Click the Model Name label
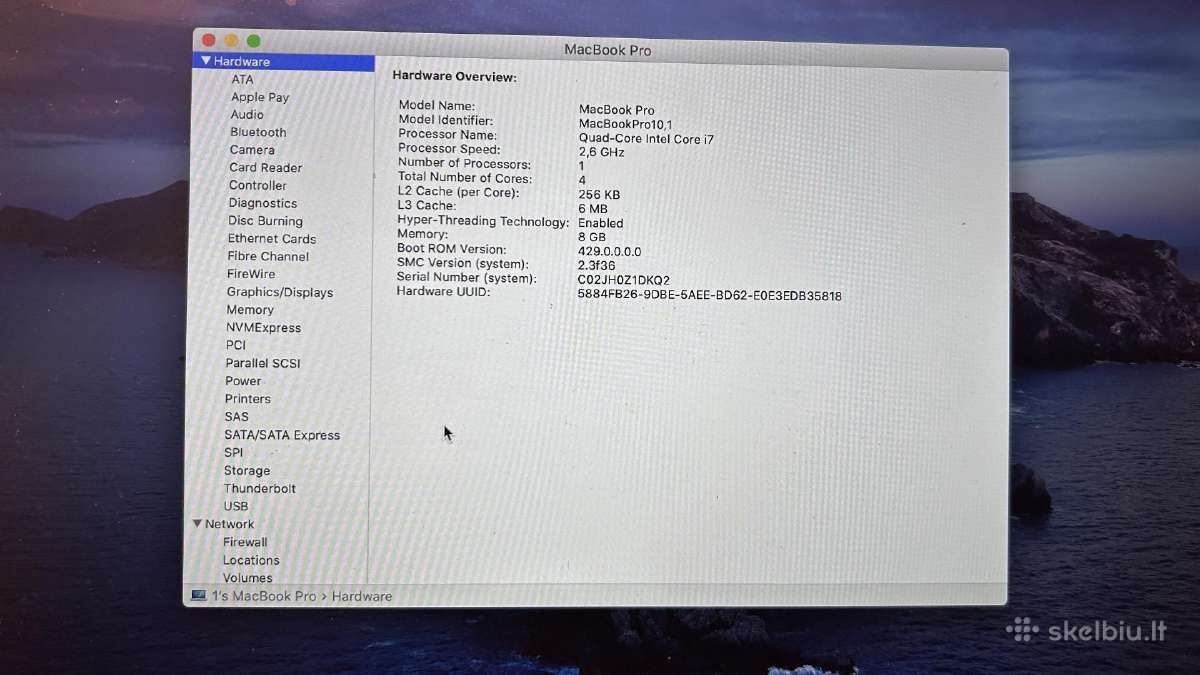Image resolution: width=1200 pixels, height=675 pixels. [x=437, y=105]
